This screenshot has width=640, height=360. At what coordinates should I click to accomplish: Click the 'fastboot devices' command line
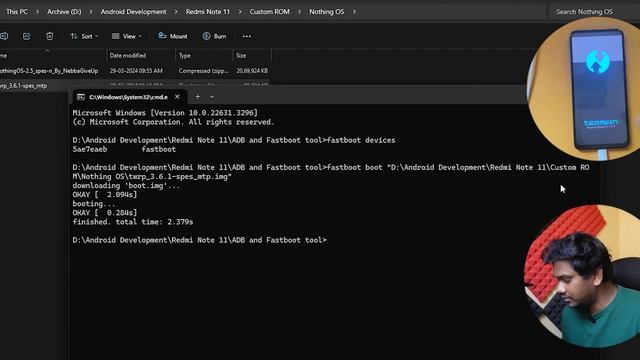[x=234, y=140]
